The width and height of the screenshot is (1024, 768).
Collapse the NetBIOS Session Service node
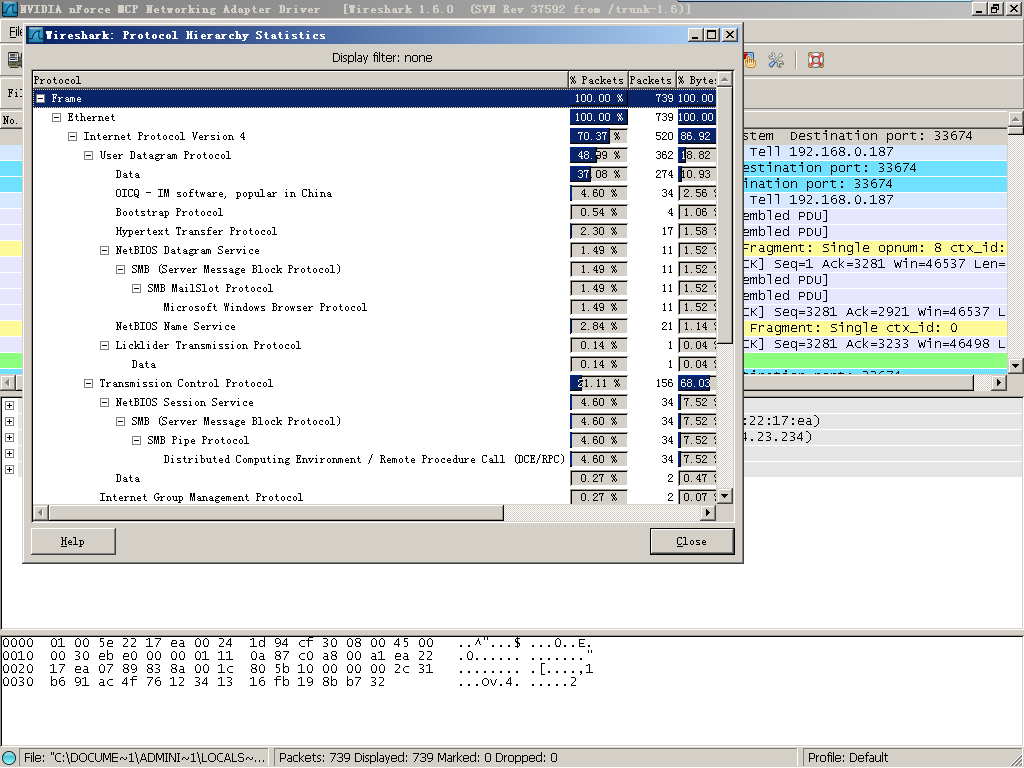pyautogui.click(x=104, y=402)
